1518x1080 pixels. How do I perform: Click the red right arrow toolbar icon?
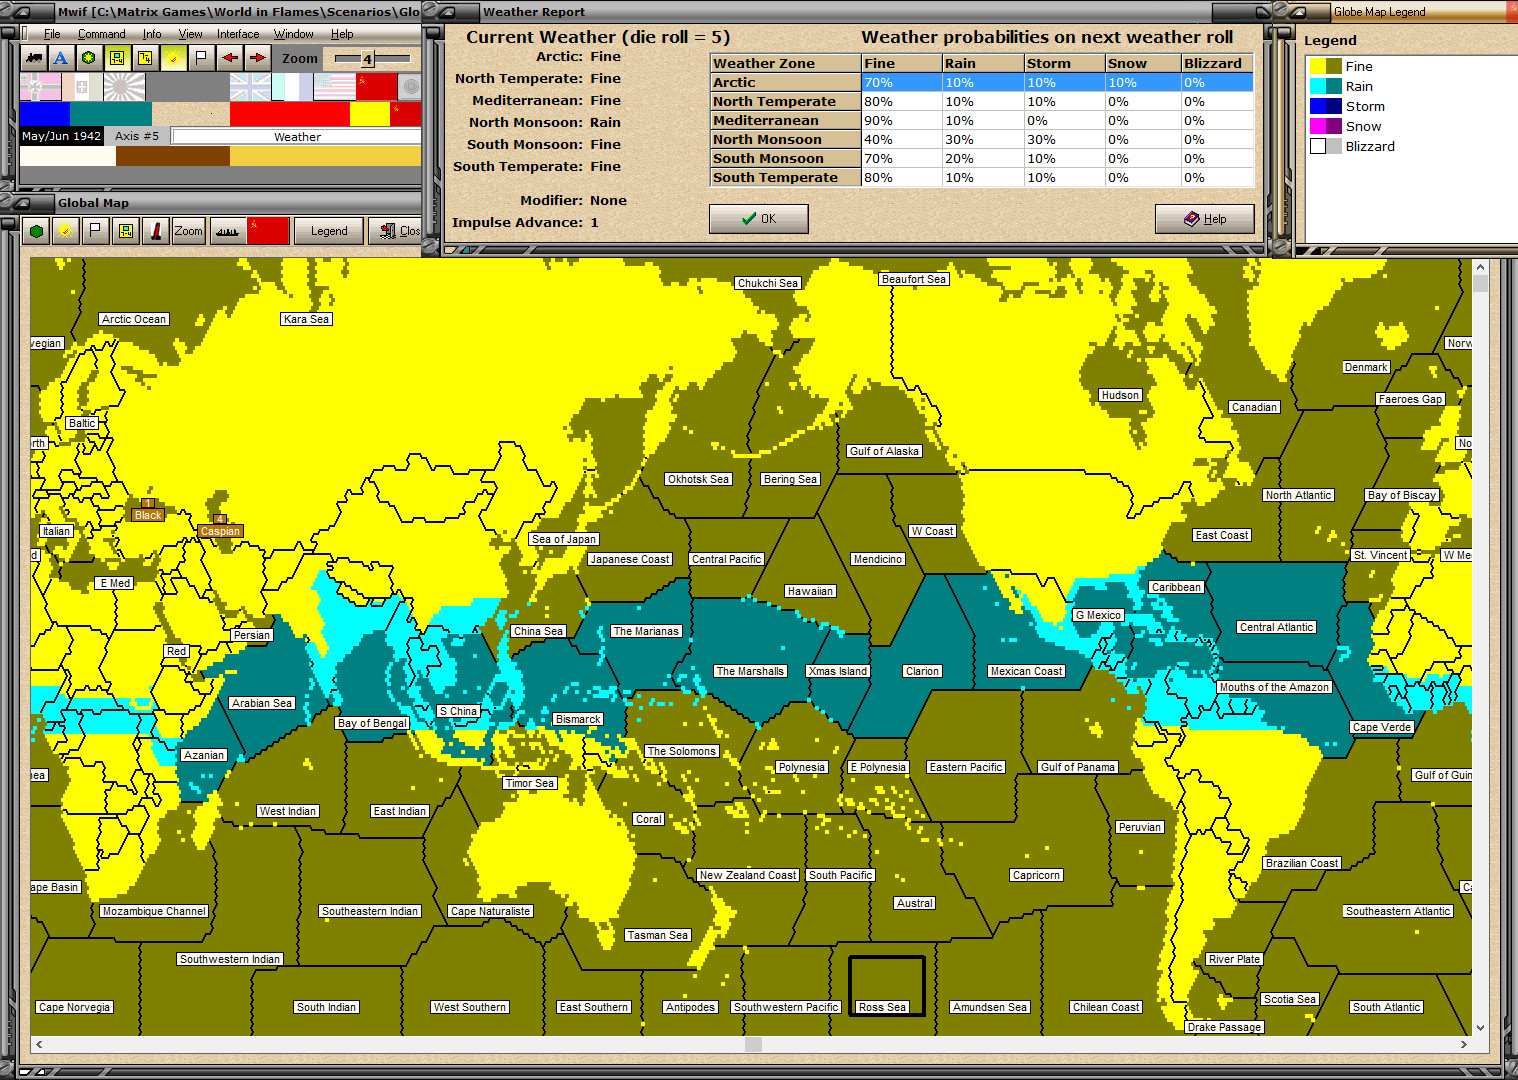pyautogui.click(x=257, y=58)
